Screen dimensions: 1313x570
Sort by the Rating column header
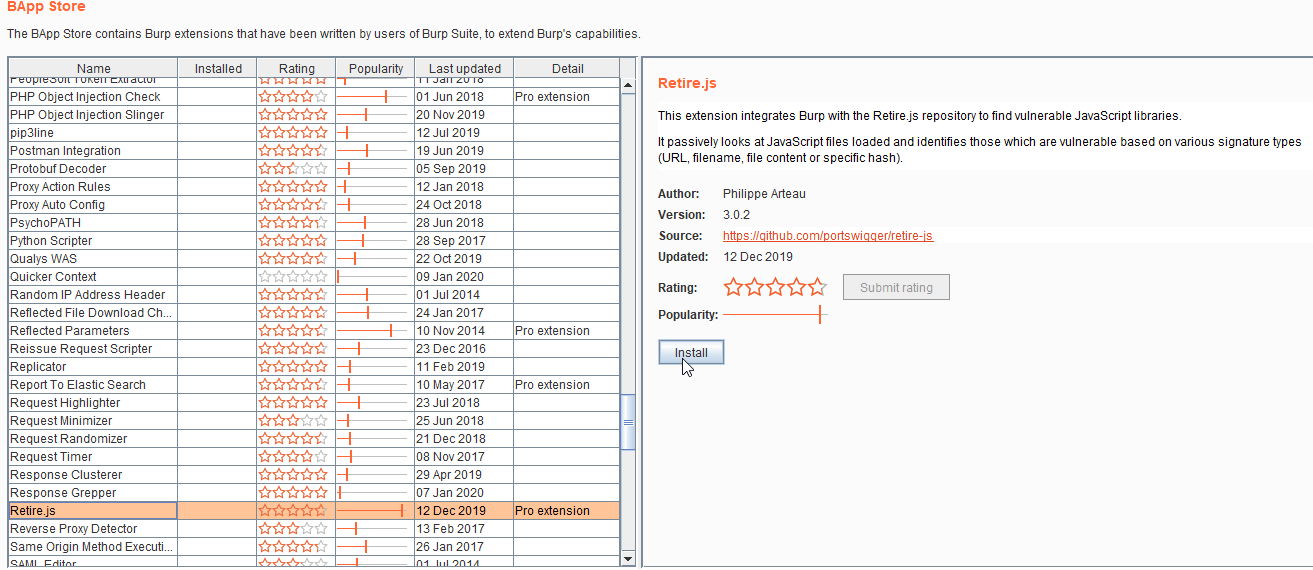pyautogui.click(x=296, y=68)
